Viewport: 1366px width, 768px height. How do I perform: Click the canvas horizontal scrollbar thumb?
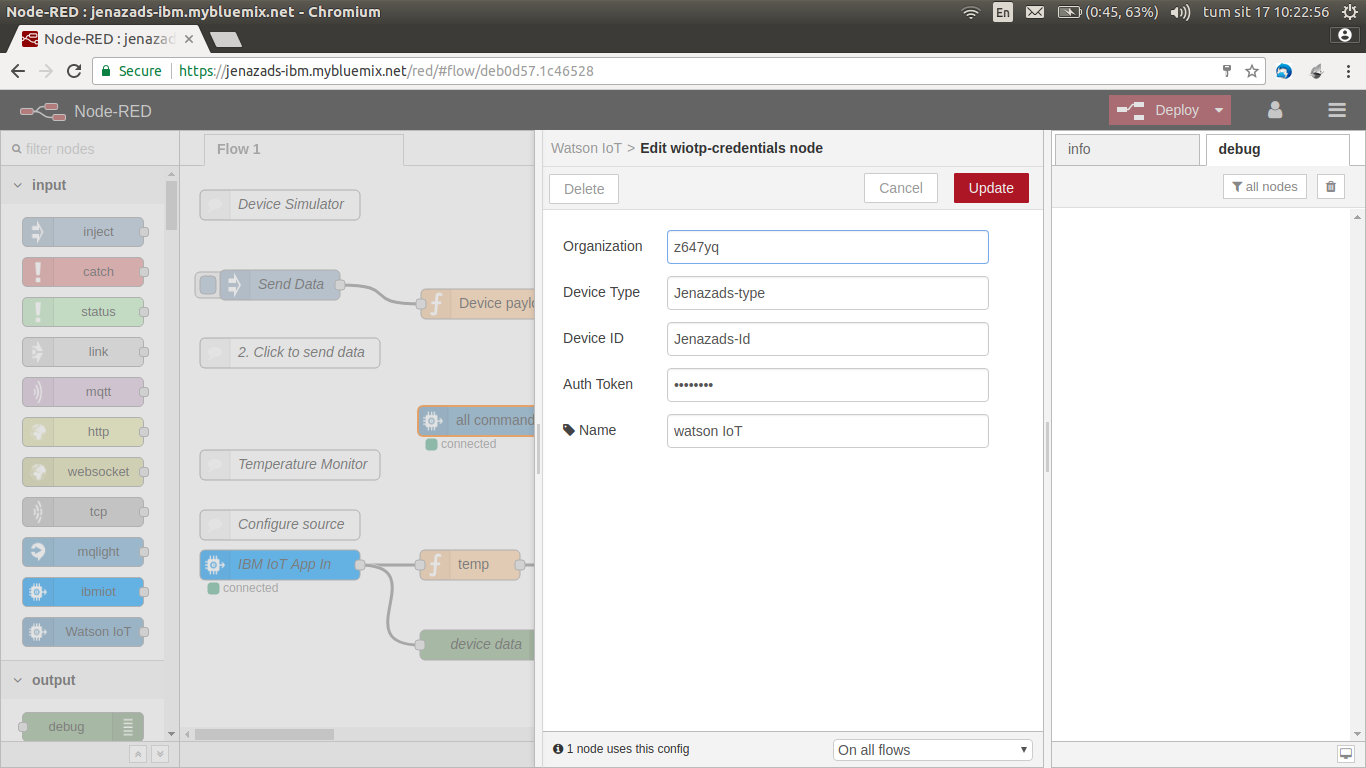pyautogui.click(x=264, y=734)
